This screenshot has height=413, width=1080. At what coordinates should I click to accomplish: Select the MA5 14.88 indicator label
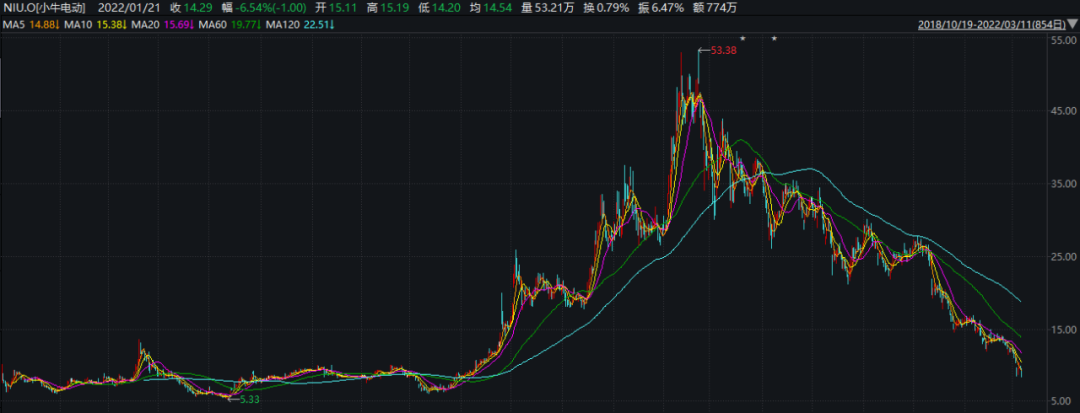tap(30, 25)
